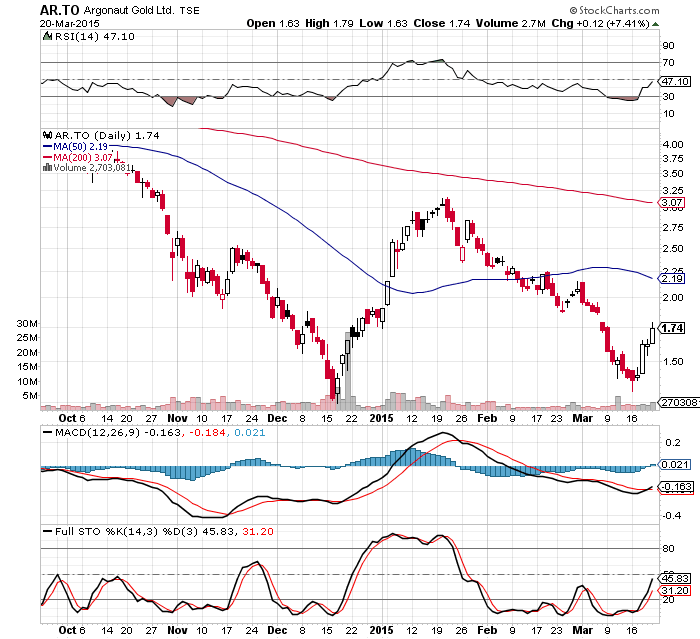Screen dimensions: 700x639
Task: Click the 70 level on RSI axis
Action: [x=668, y=63]
